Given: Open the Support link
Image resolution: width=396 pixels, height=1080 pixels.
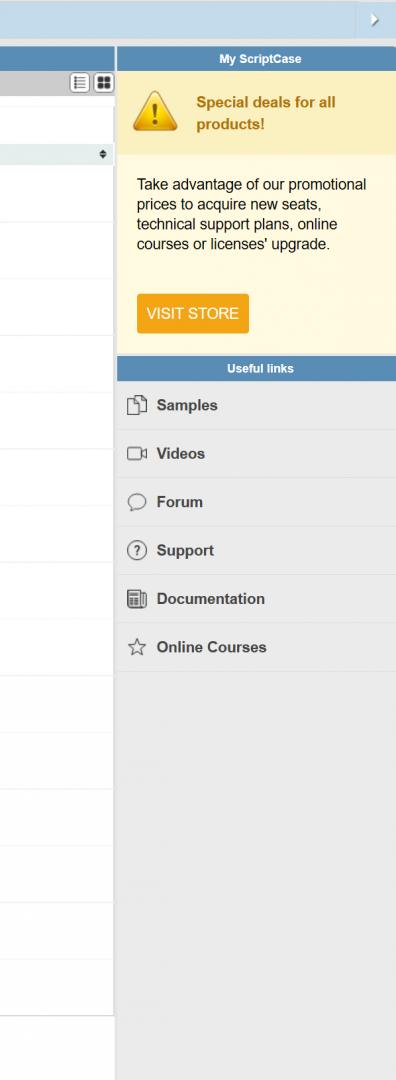Looking at the screenshot, I should 185,550.
